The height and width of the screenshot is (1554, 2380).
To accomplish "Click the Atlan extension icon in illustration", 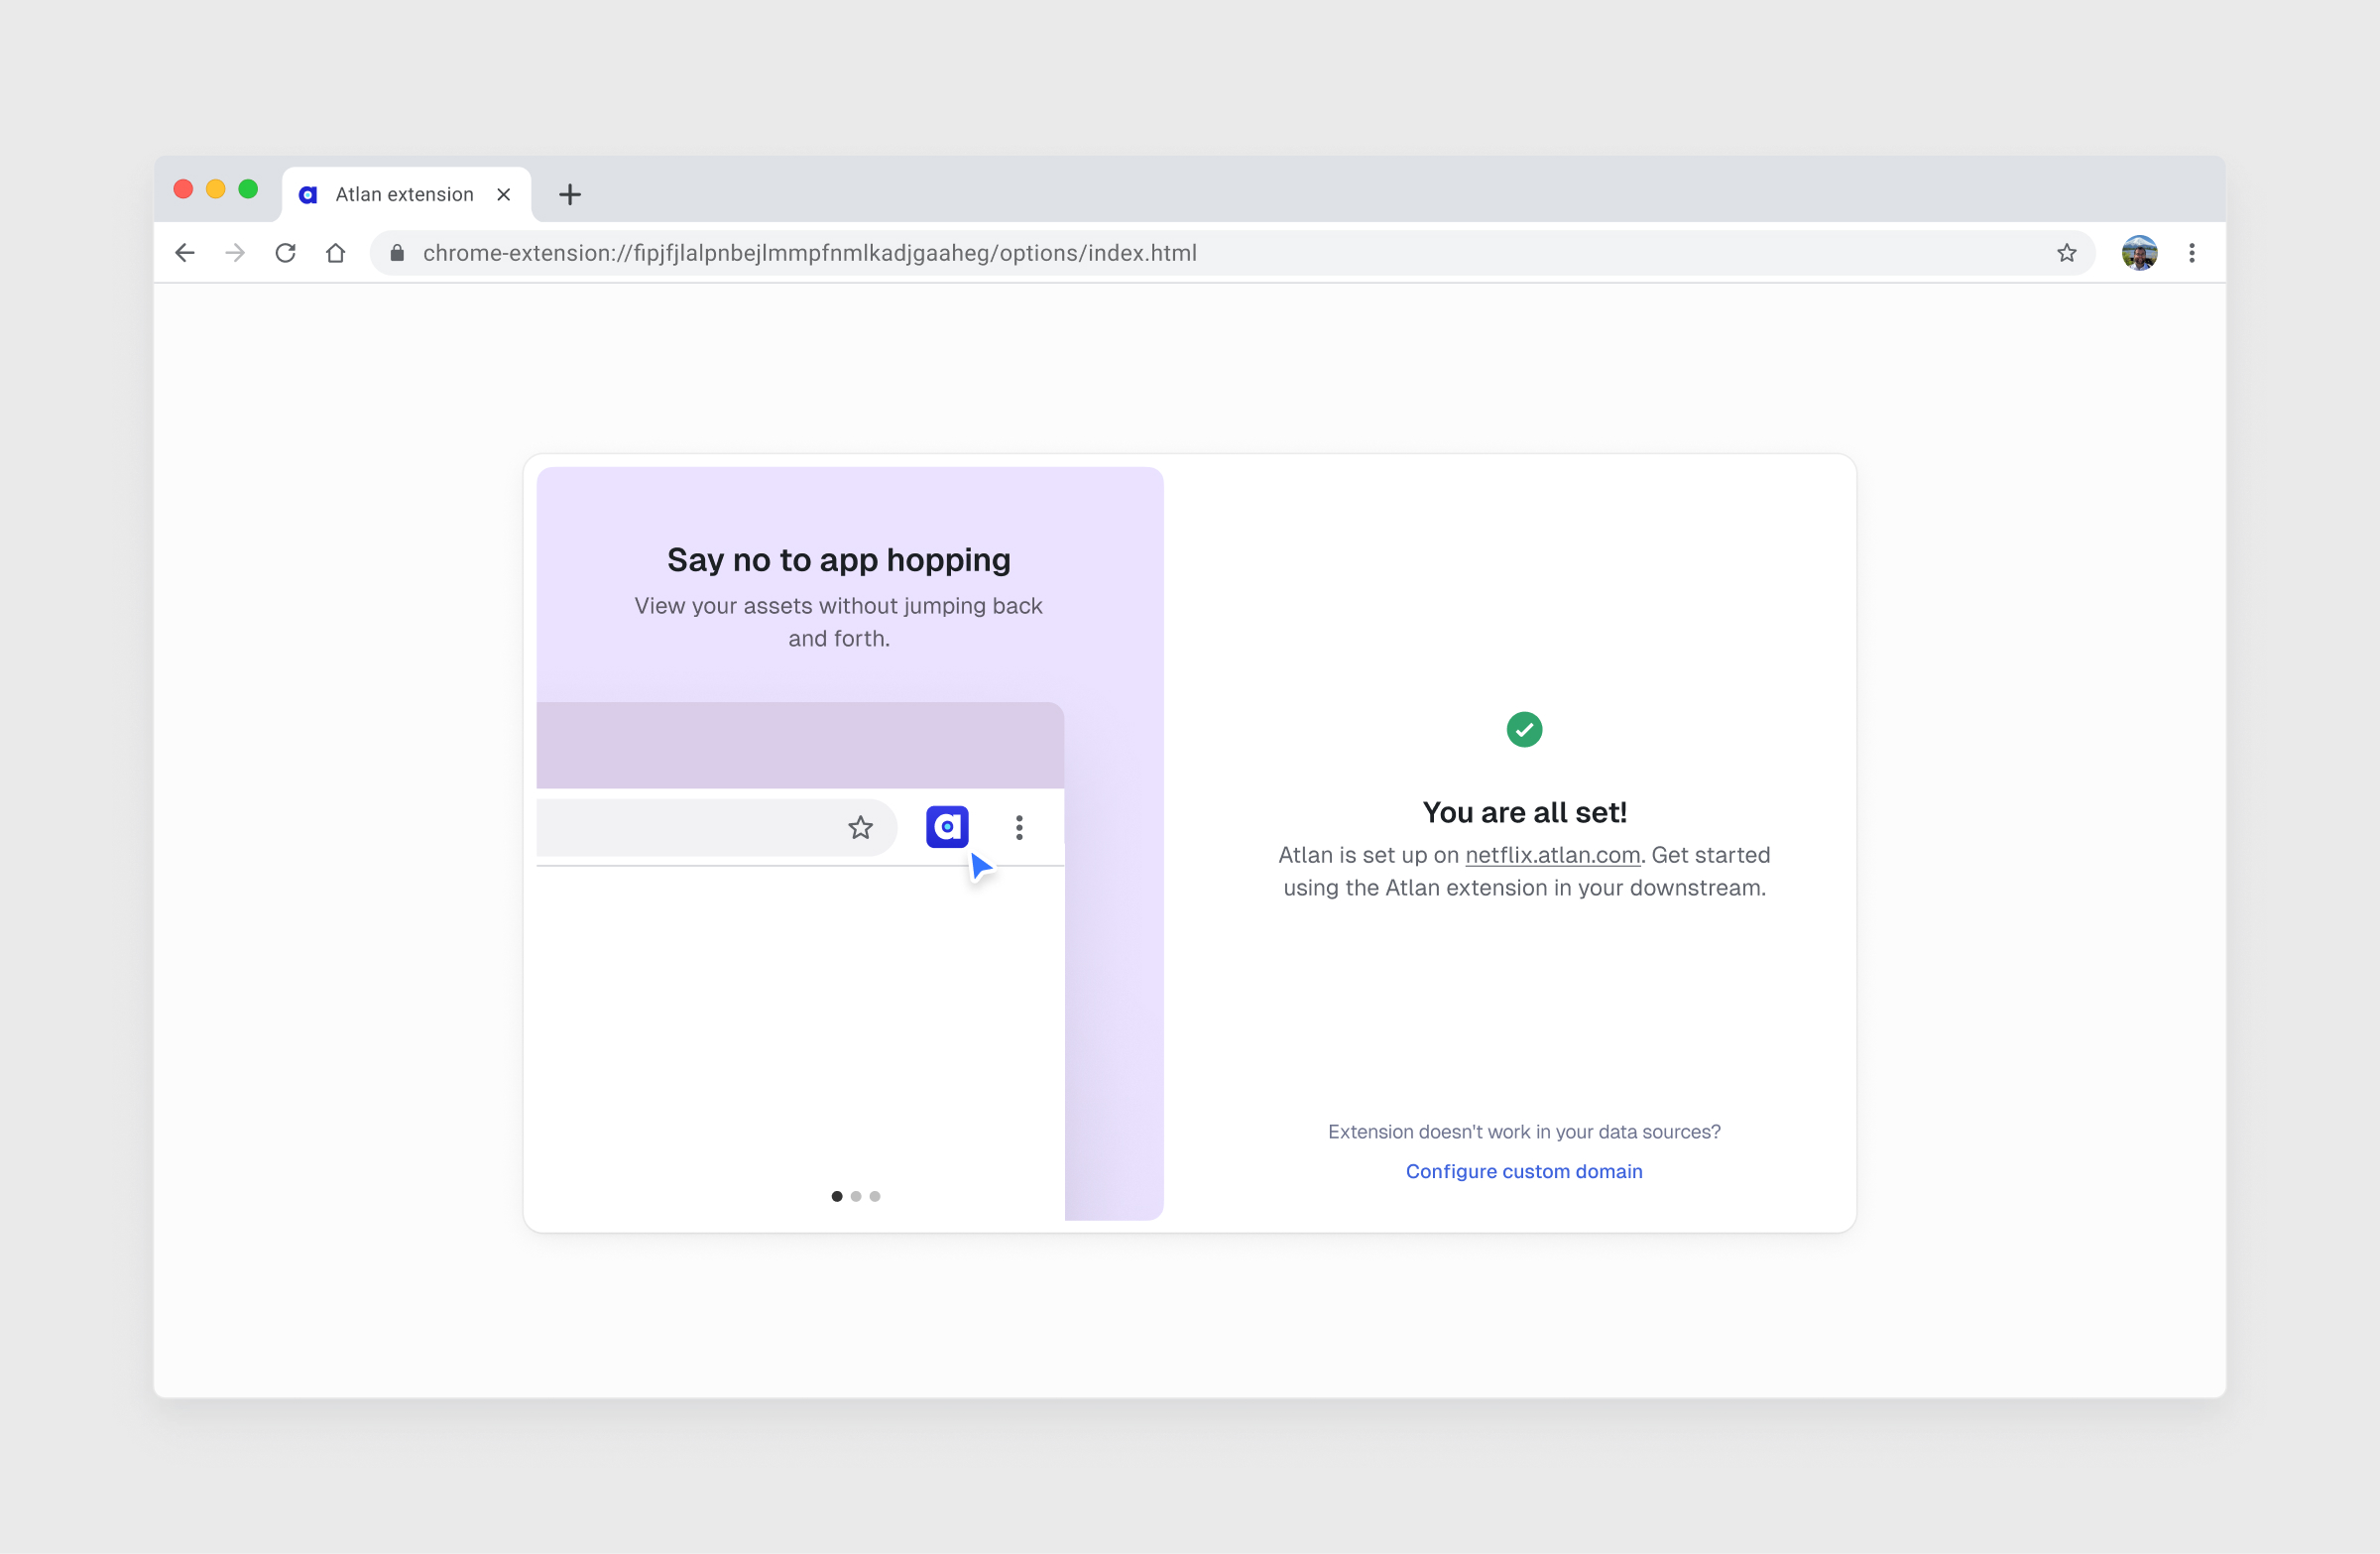I will (947, 827).
